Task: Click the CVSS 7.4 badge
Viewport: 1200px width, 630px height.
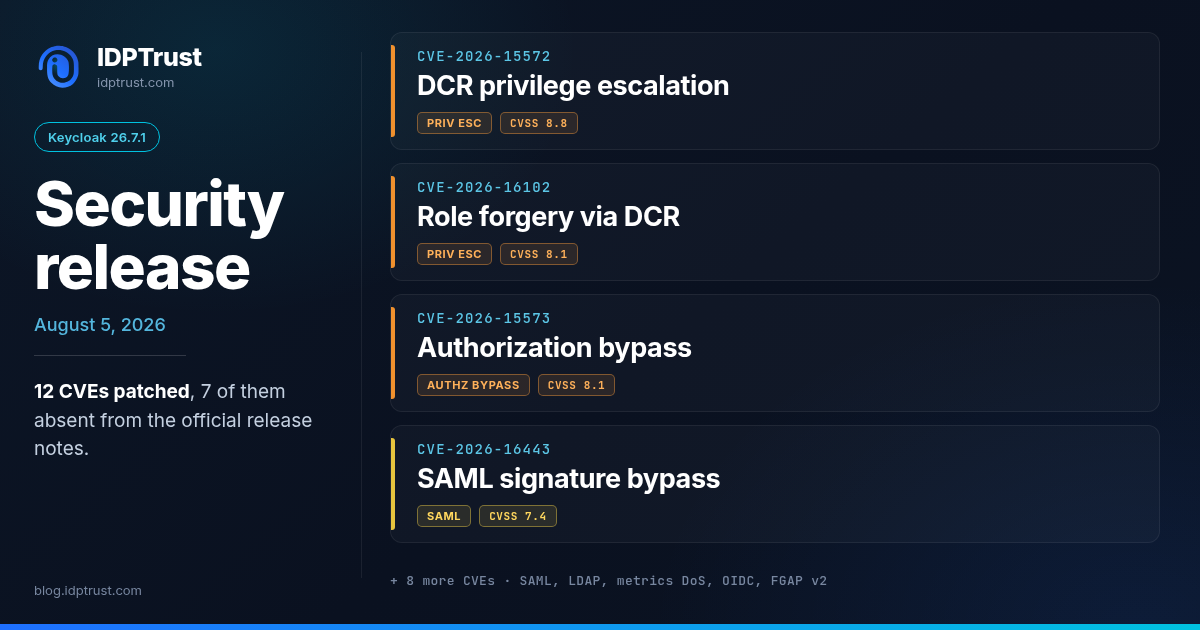Action: click(x=518, y=516)
